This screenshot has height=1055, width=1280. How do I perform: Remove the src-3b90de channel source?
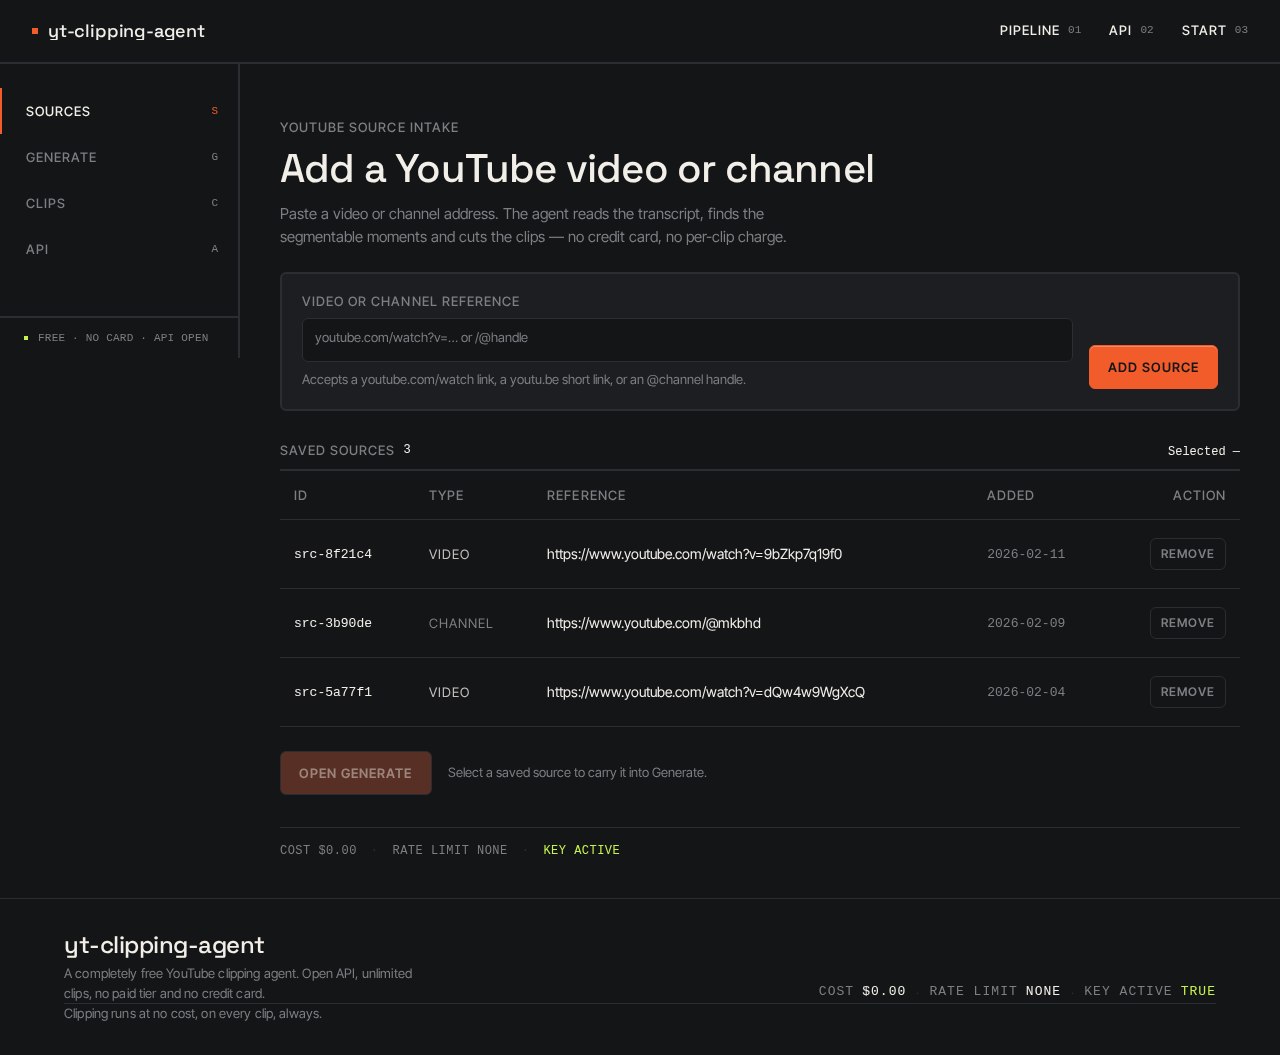coord(1187,623)
